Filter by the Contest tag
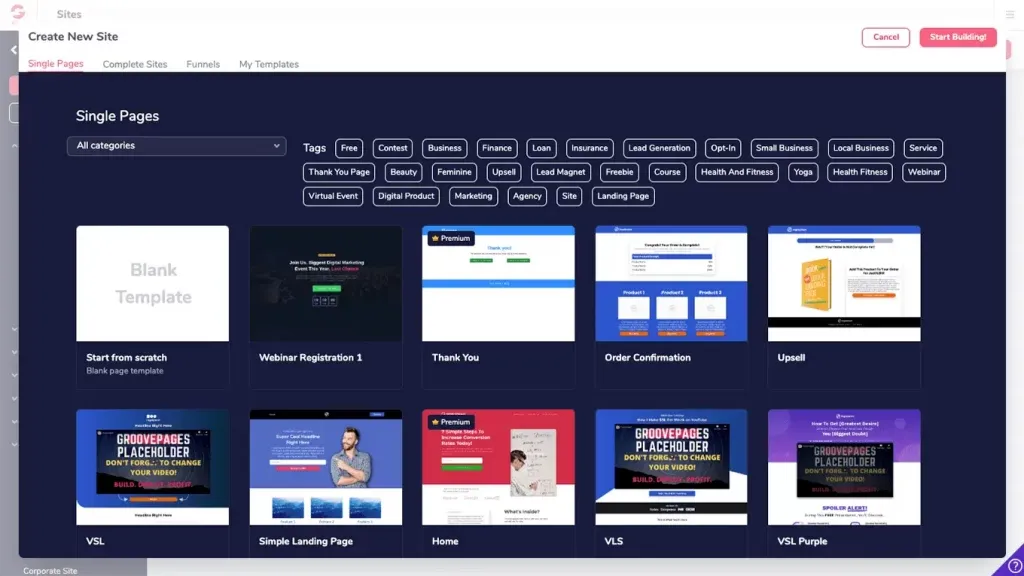The width and height of the screenshot is (1024, 576). click(x=392, y=148)
